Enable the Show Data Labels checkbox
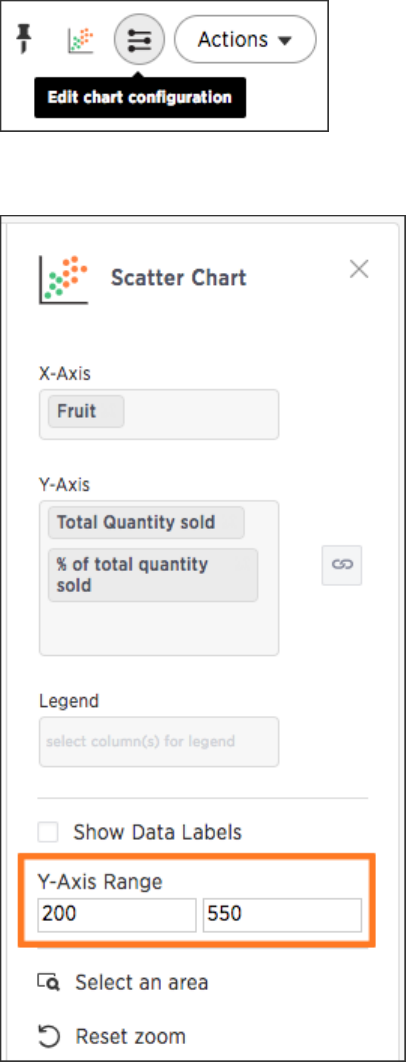The width and height of the screenshot is (406, 1062). (48, 832)
